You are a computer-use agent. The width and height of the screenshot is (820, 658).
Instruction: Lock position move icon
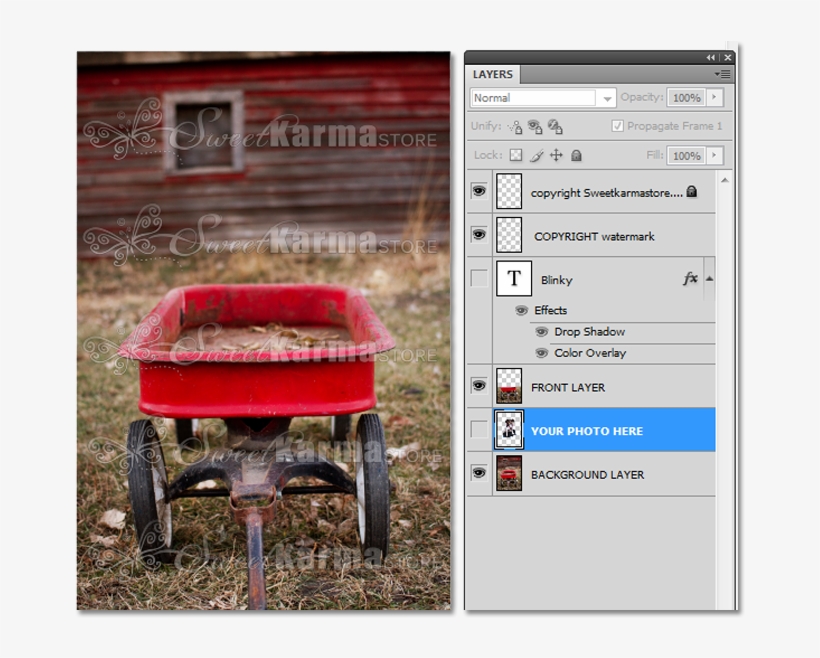pos(556,155)
